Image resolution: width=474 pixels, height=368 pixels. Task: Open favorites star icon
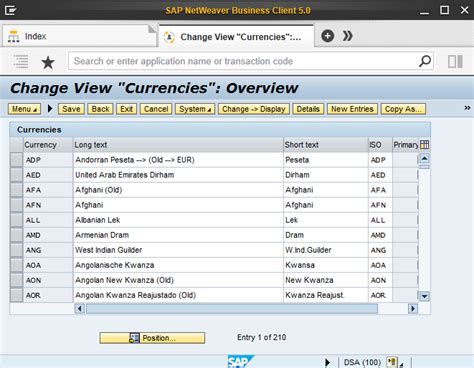[x=48, y=62]
